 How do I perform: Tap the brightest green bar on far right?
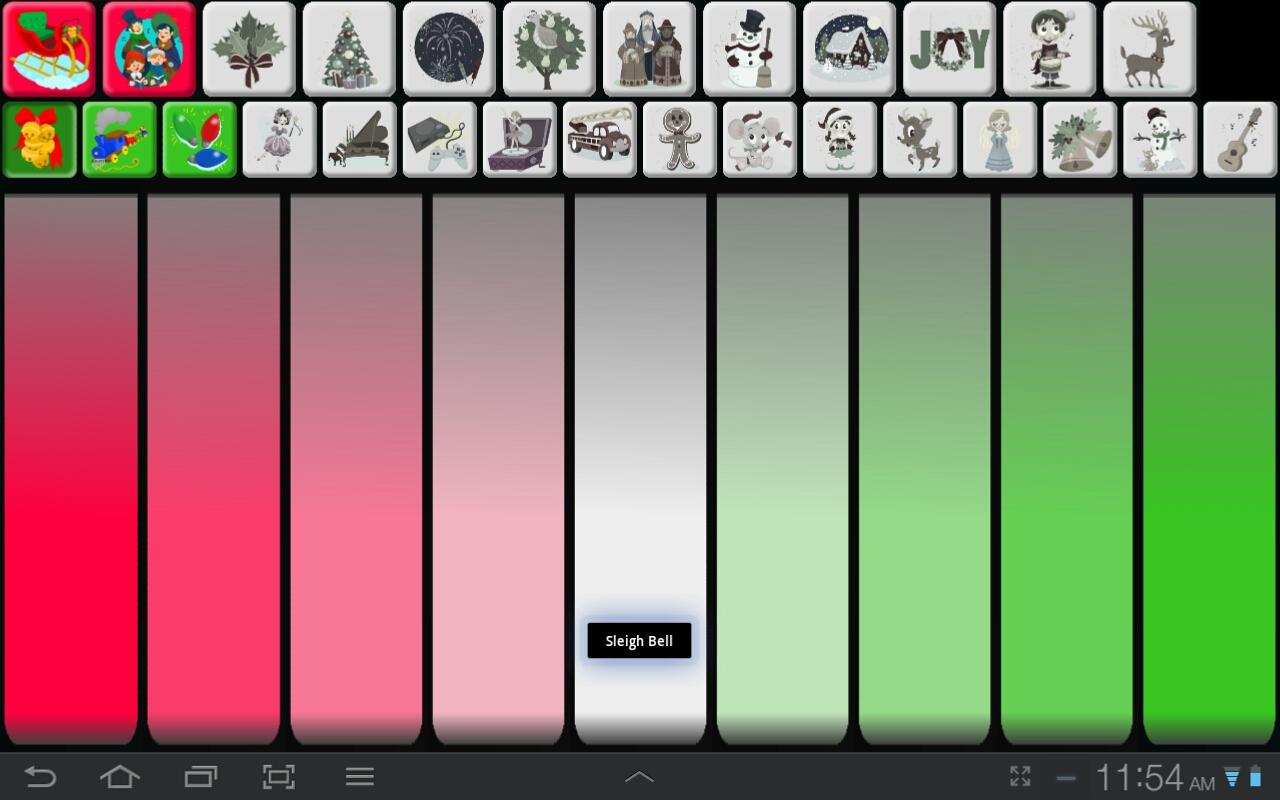(1209, 470)
